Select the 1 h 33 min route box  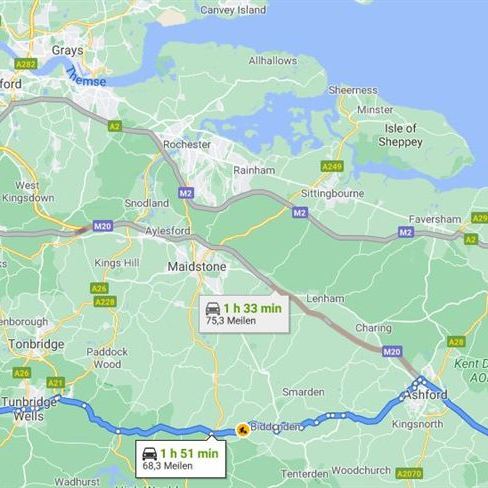[244, 314]
